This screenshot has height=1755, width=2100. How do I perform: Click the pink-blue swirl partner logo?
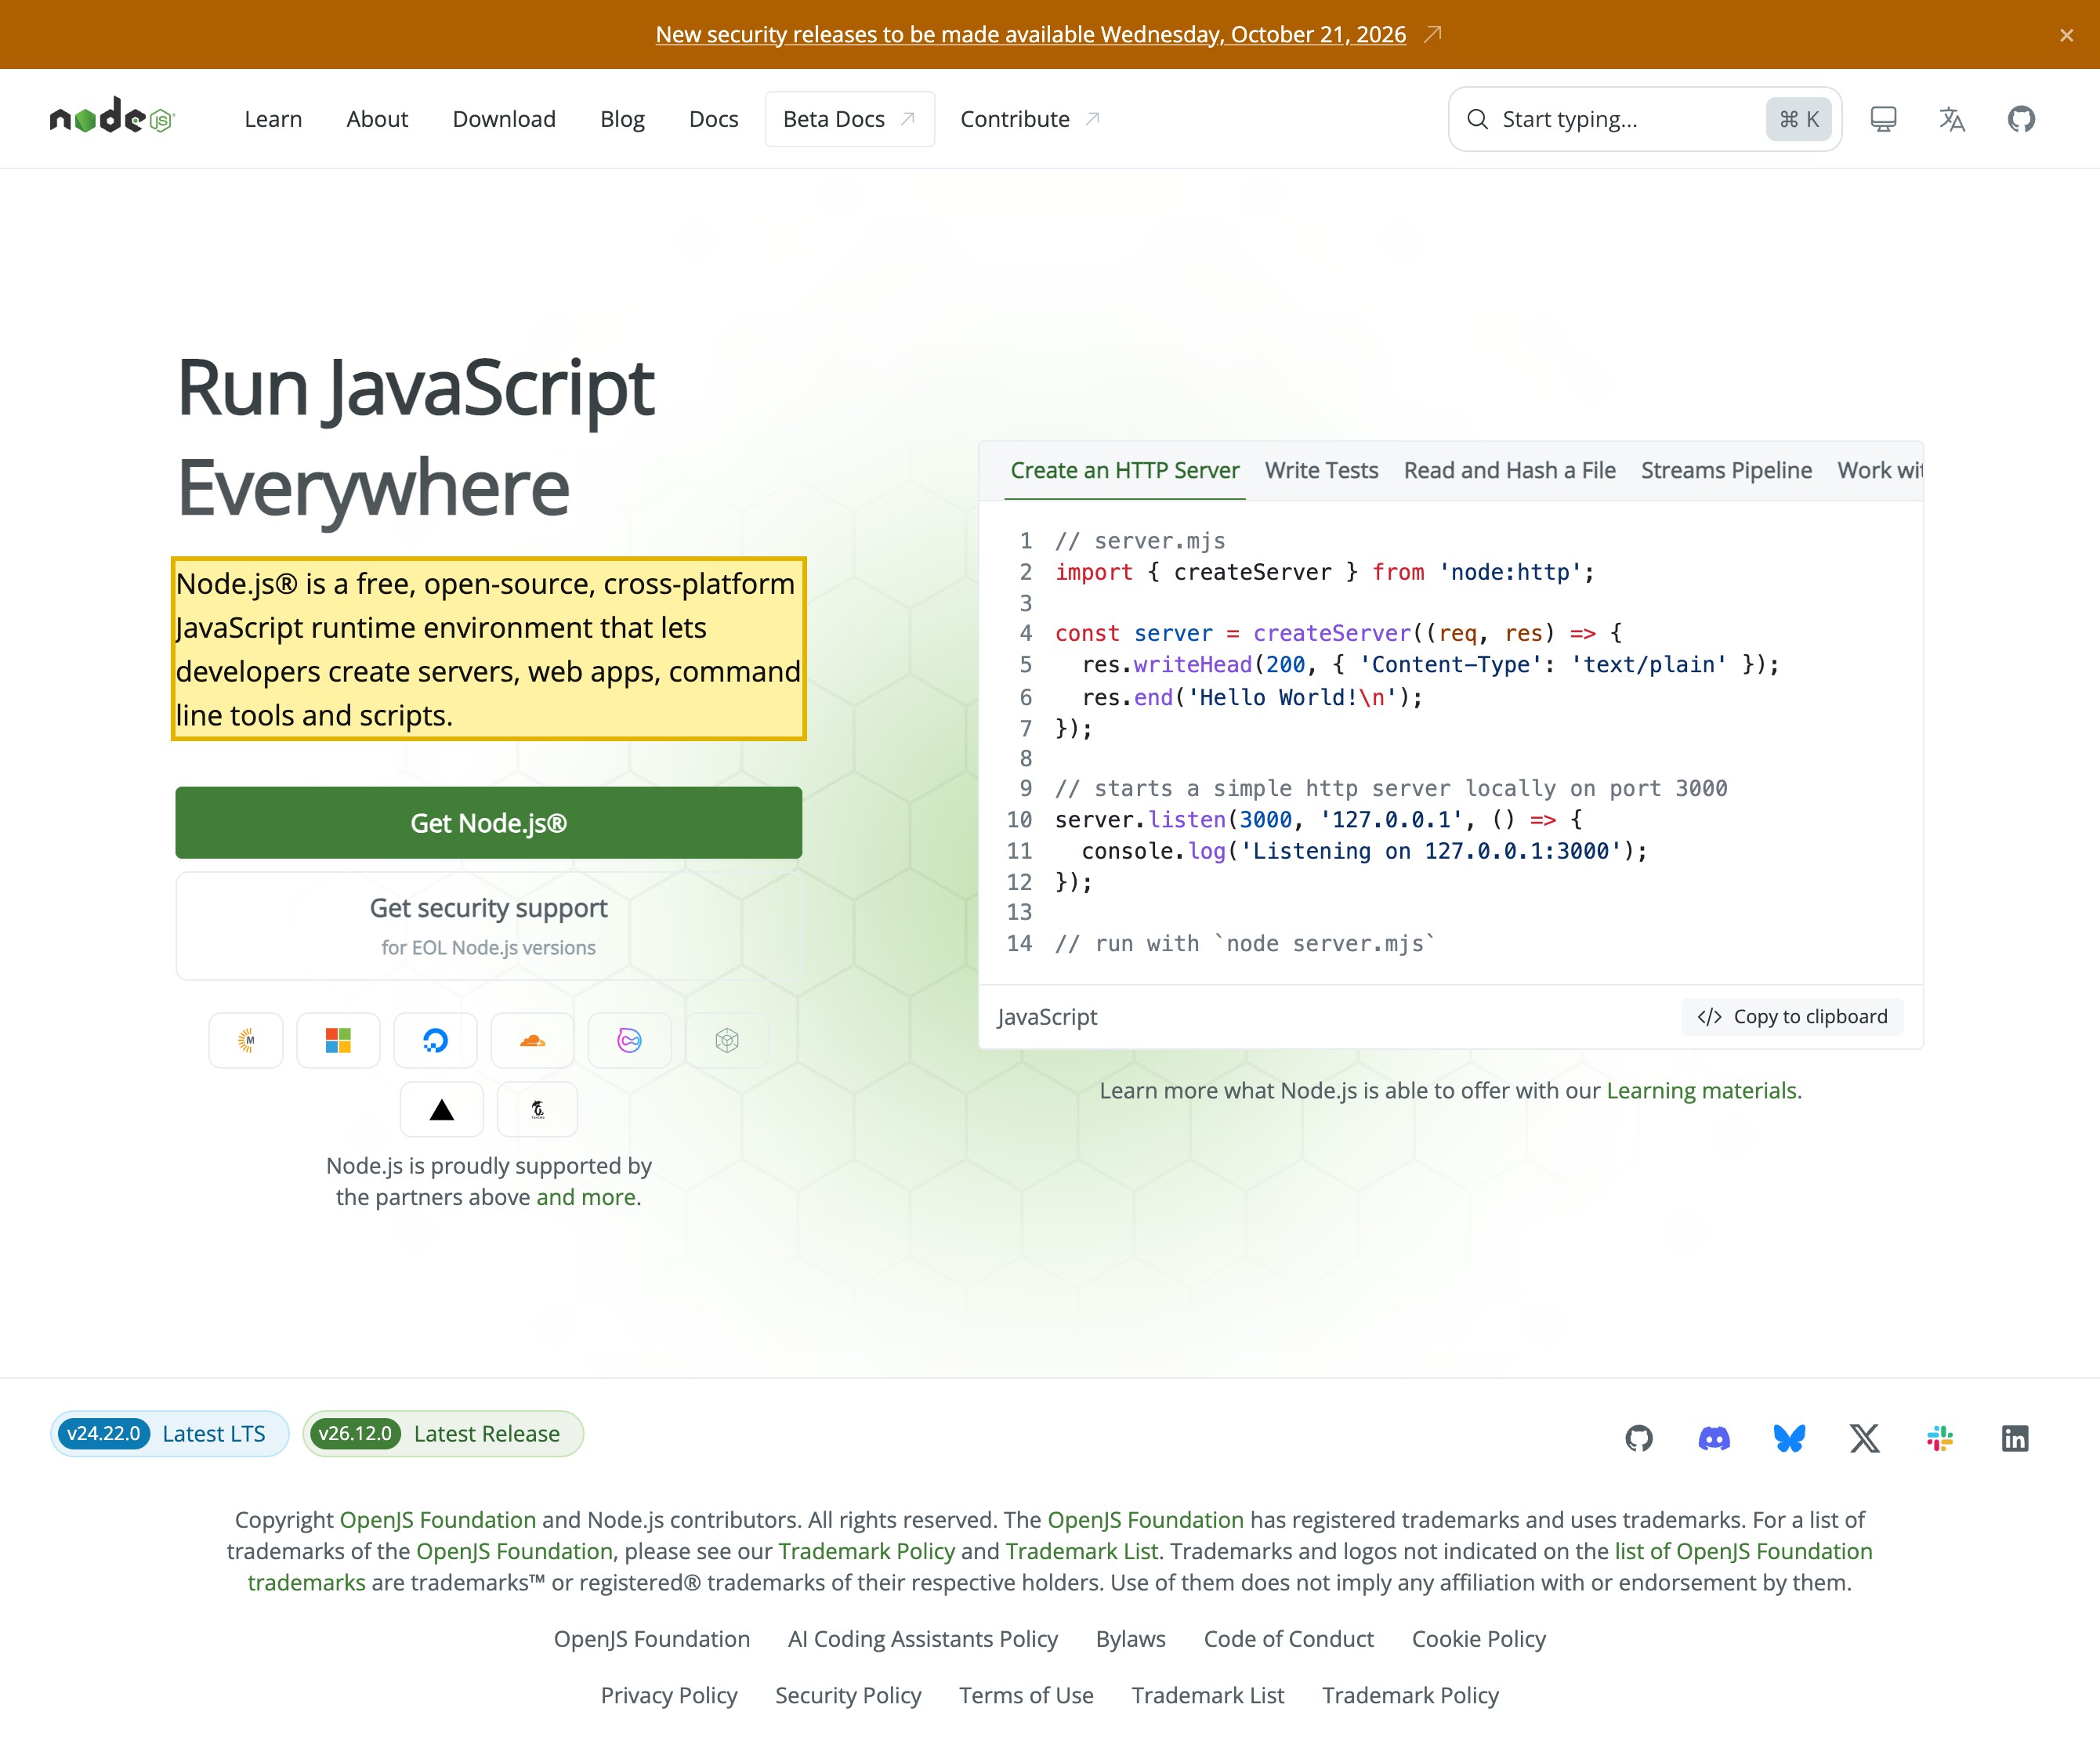click(629, 1040)
